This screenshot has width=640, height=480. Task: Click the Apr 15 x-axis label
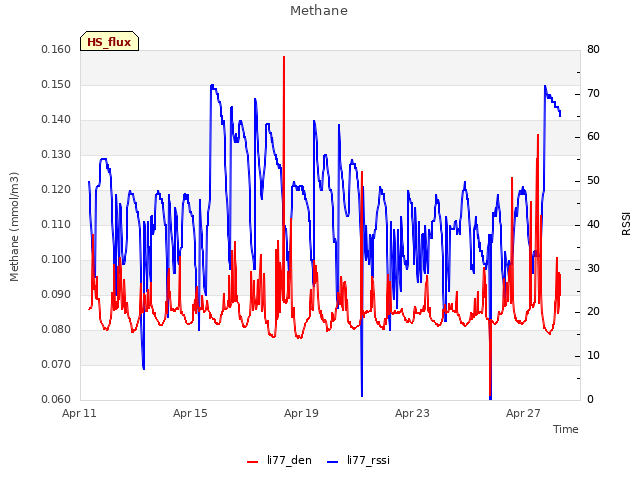click(x=190, y=413)
